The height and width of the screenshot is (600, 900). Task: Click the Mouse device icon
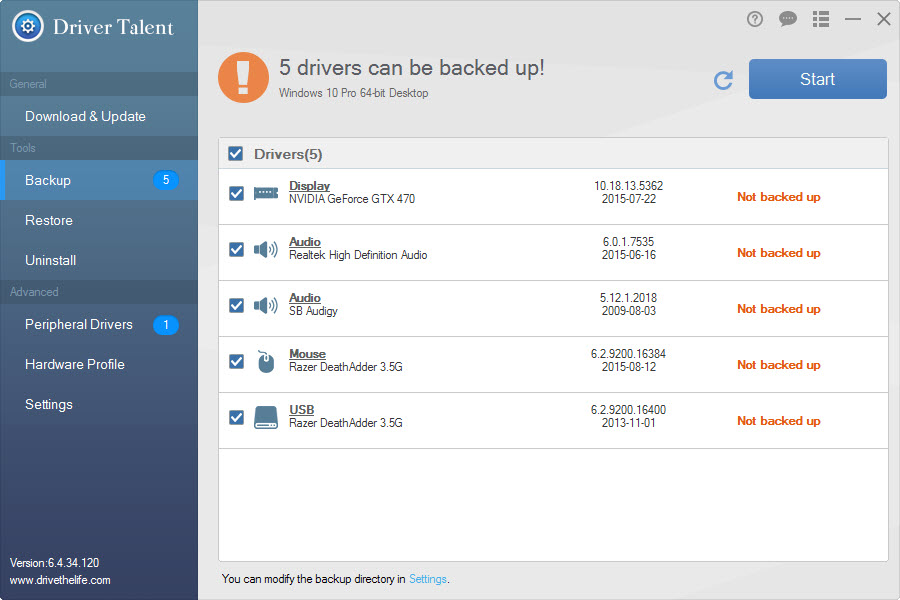pos(266,361)
